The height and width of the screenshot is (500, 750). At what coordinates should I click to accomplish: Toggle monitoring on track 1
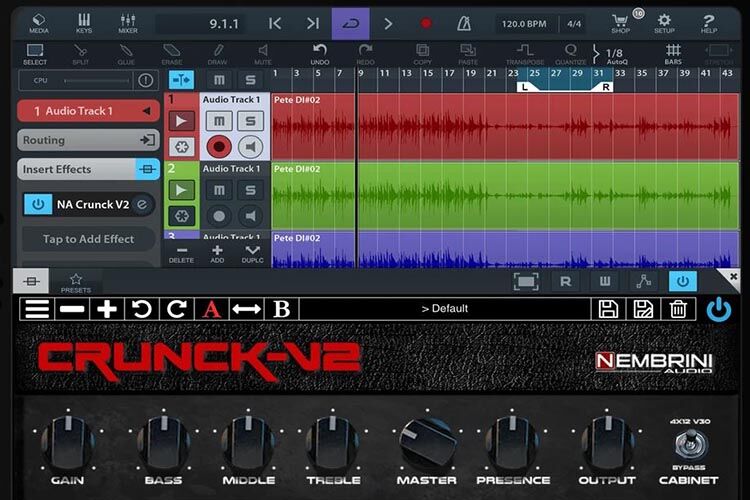(250, 146)
